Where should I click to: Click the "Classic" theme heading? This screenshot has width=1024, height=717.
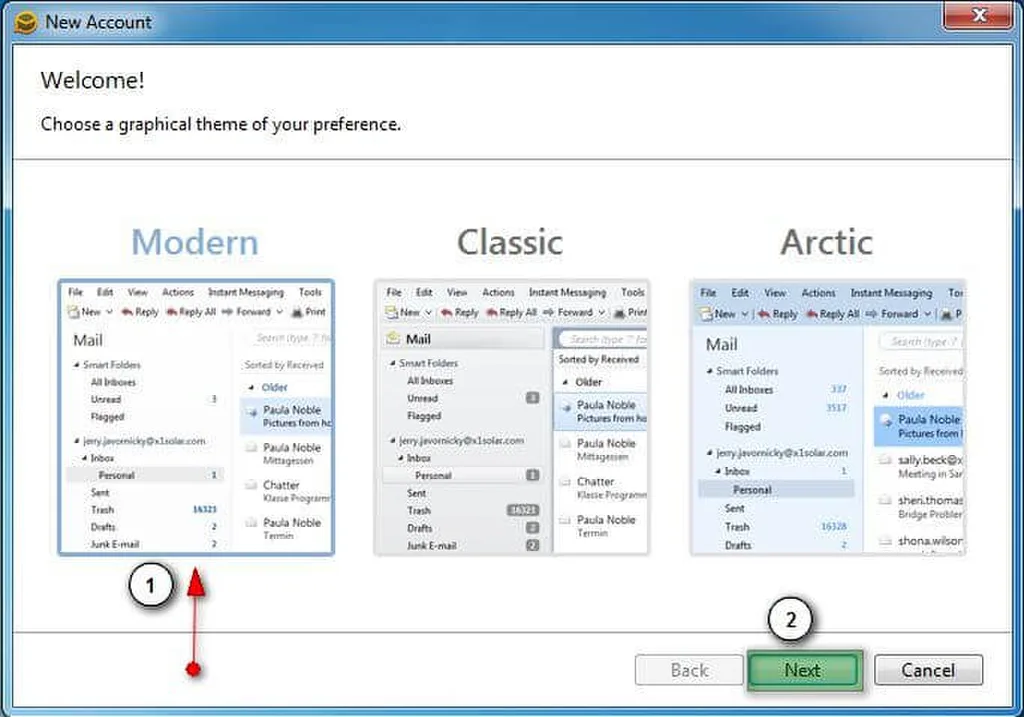click(510, 242)
